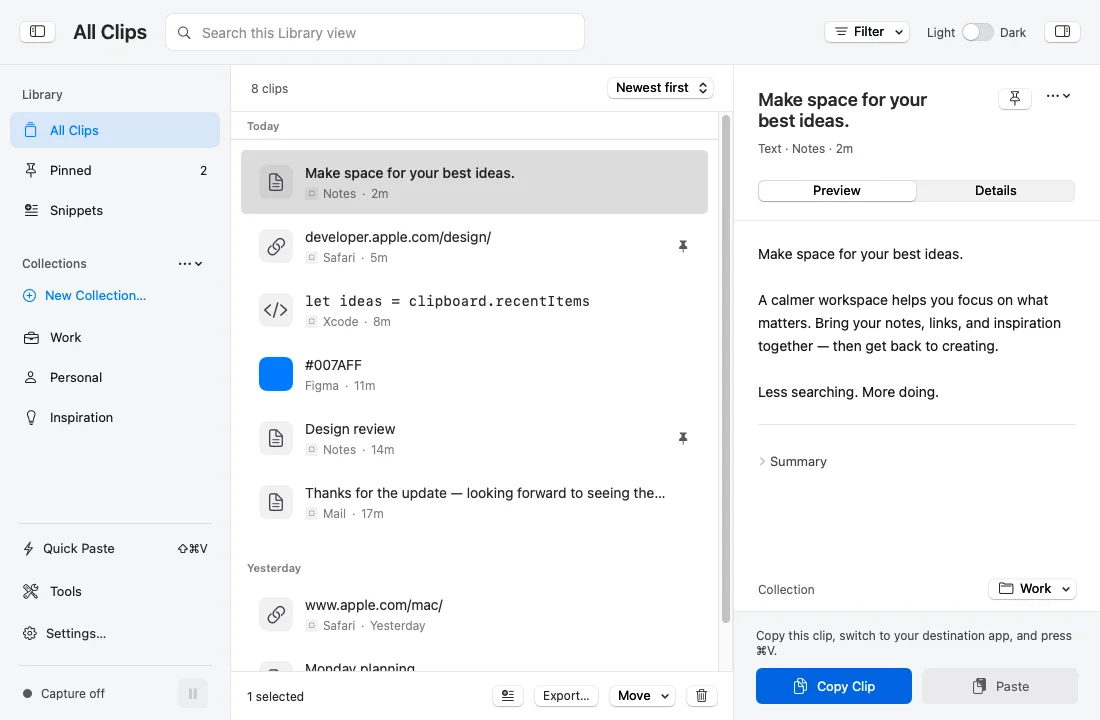The image size is (1100, 720).
Task: Open the Newest first sort menu
Action: click(660, 88)
